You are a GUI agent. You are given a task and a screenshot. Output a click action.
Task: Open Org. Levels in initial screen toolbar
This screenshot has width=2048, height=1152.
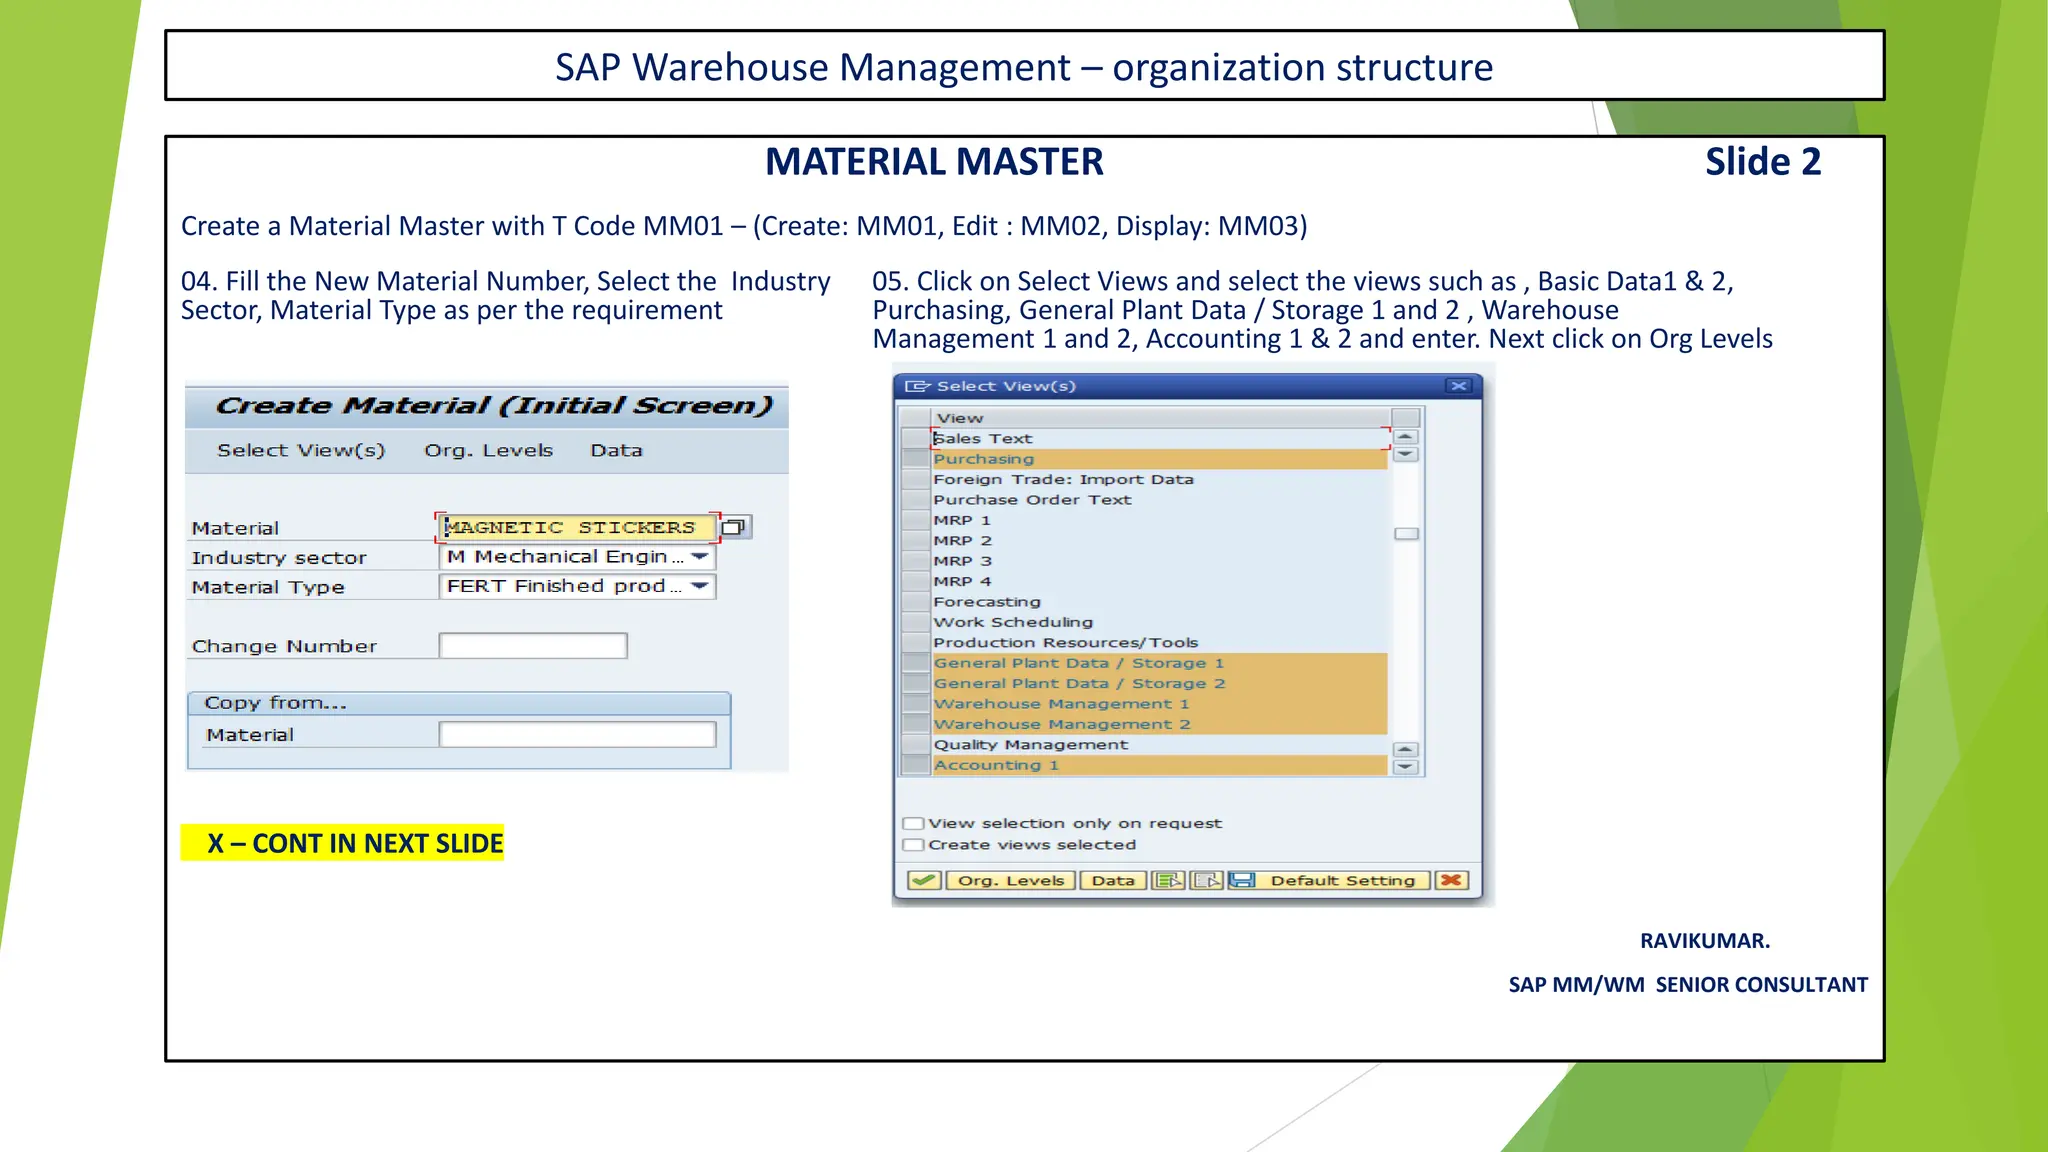488,450
